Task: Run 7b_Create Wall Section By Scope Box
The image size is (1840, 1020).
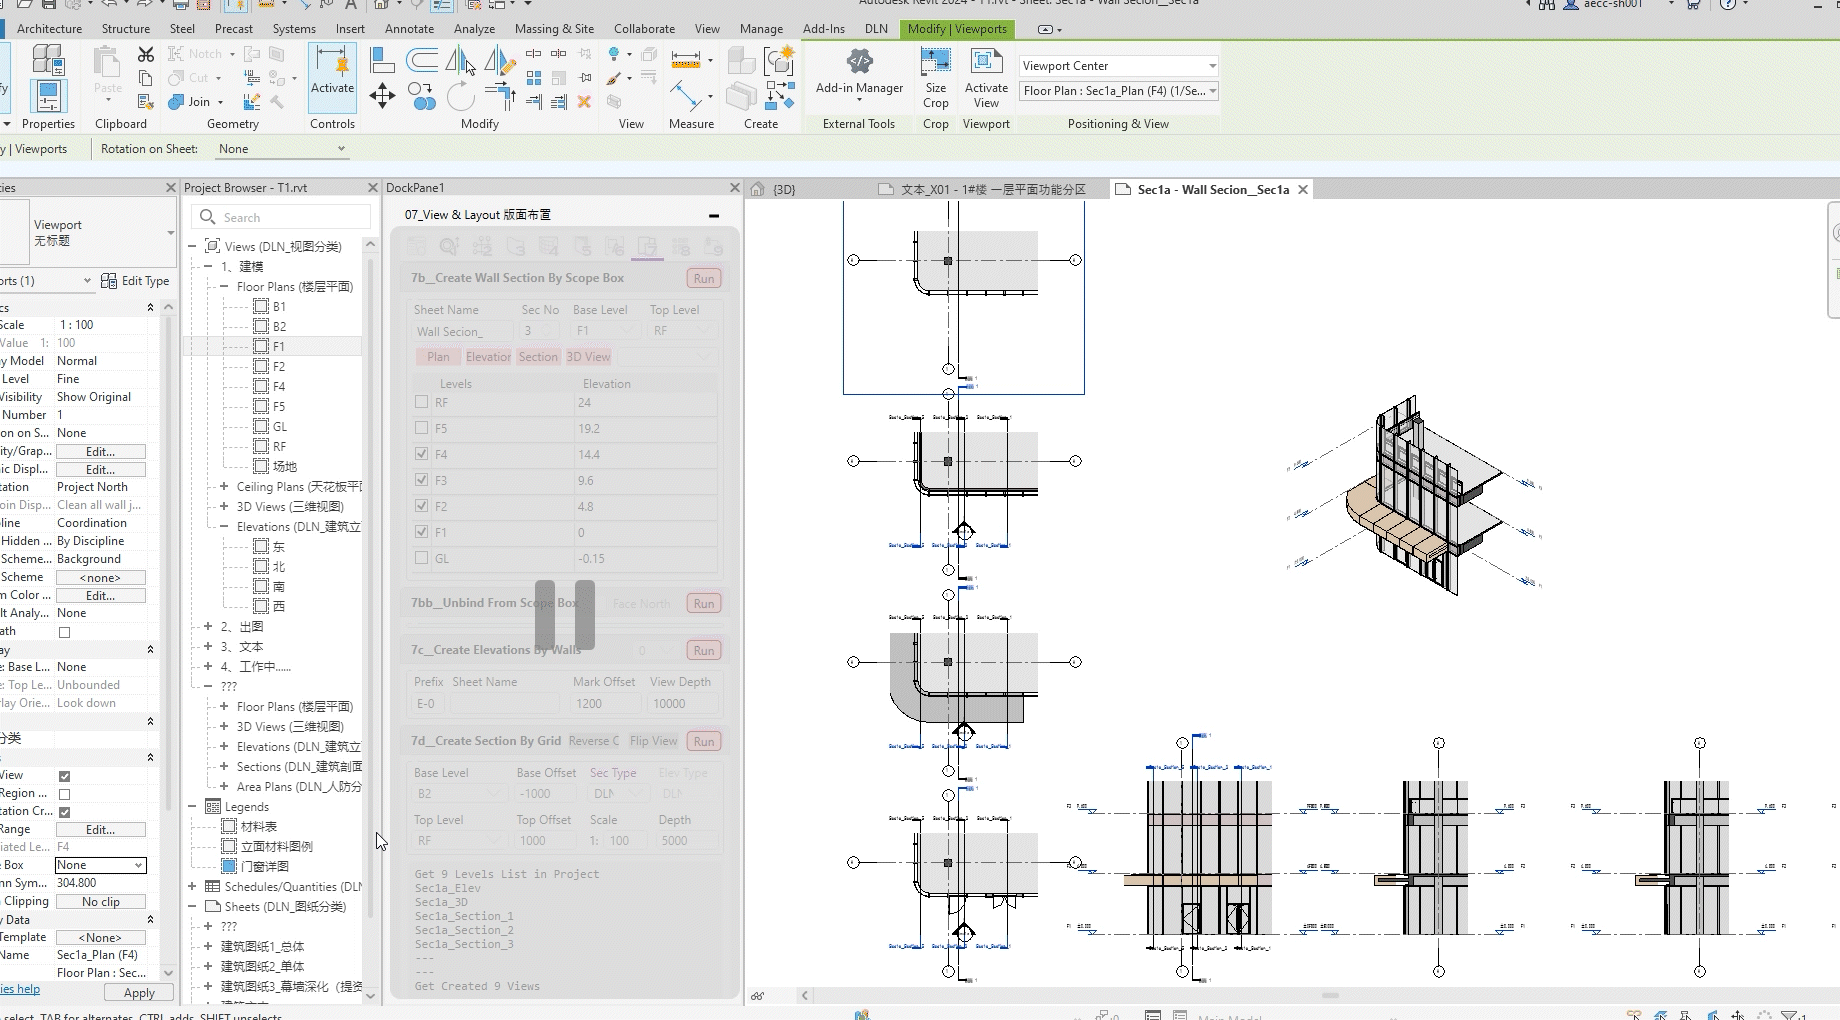Action: pyautogui.click(x=704, y=279)
